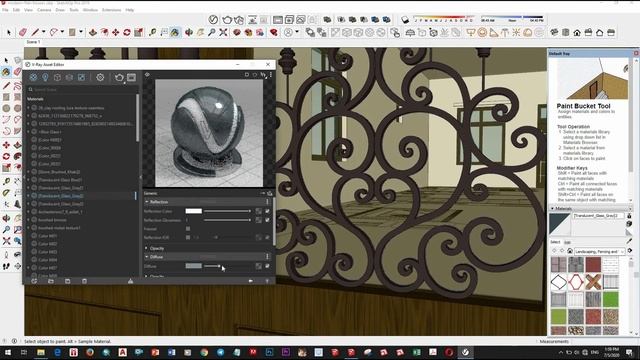Viewport: 640px width, 360px height.
Task: Click Reflection Color texture slot button
Action: 258,211
